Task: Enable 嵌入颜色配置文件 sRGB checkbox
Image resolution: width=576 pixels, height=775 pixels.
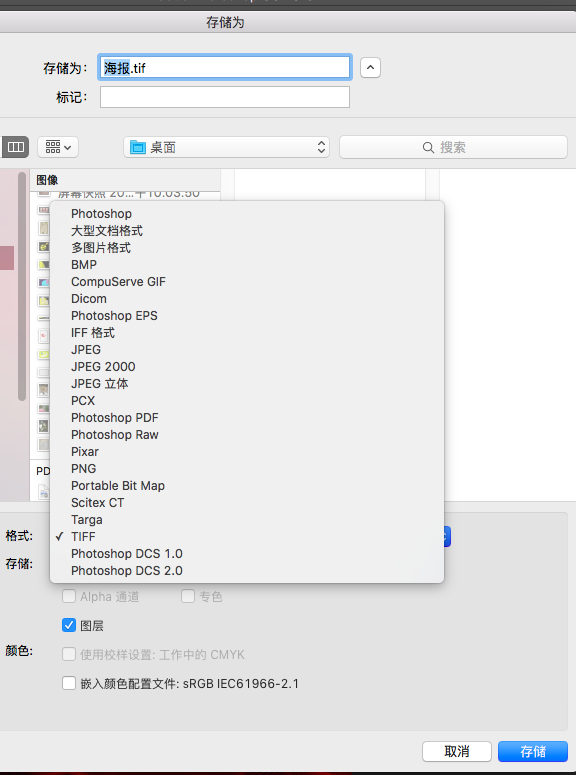Action: tap(69, 684)
